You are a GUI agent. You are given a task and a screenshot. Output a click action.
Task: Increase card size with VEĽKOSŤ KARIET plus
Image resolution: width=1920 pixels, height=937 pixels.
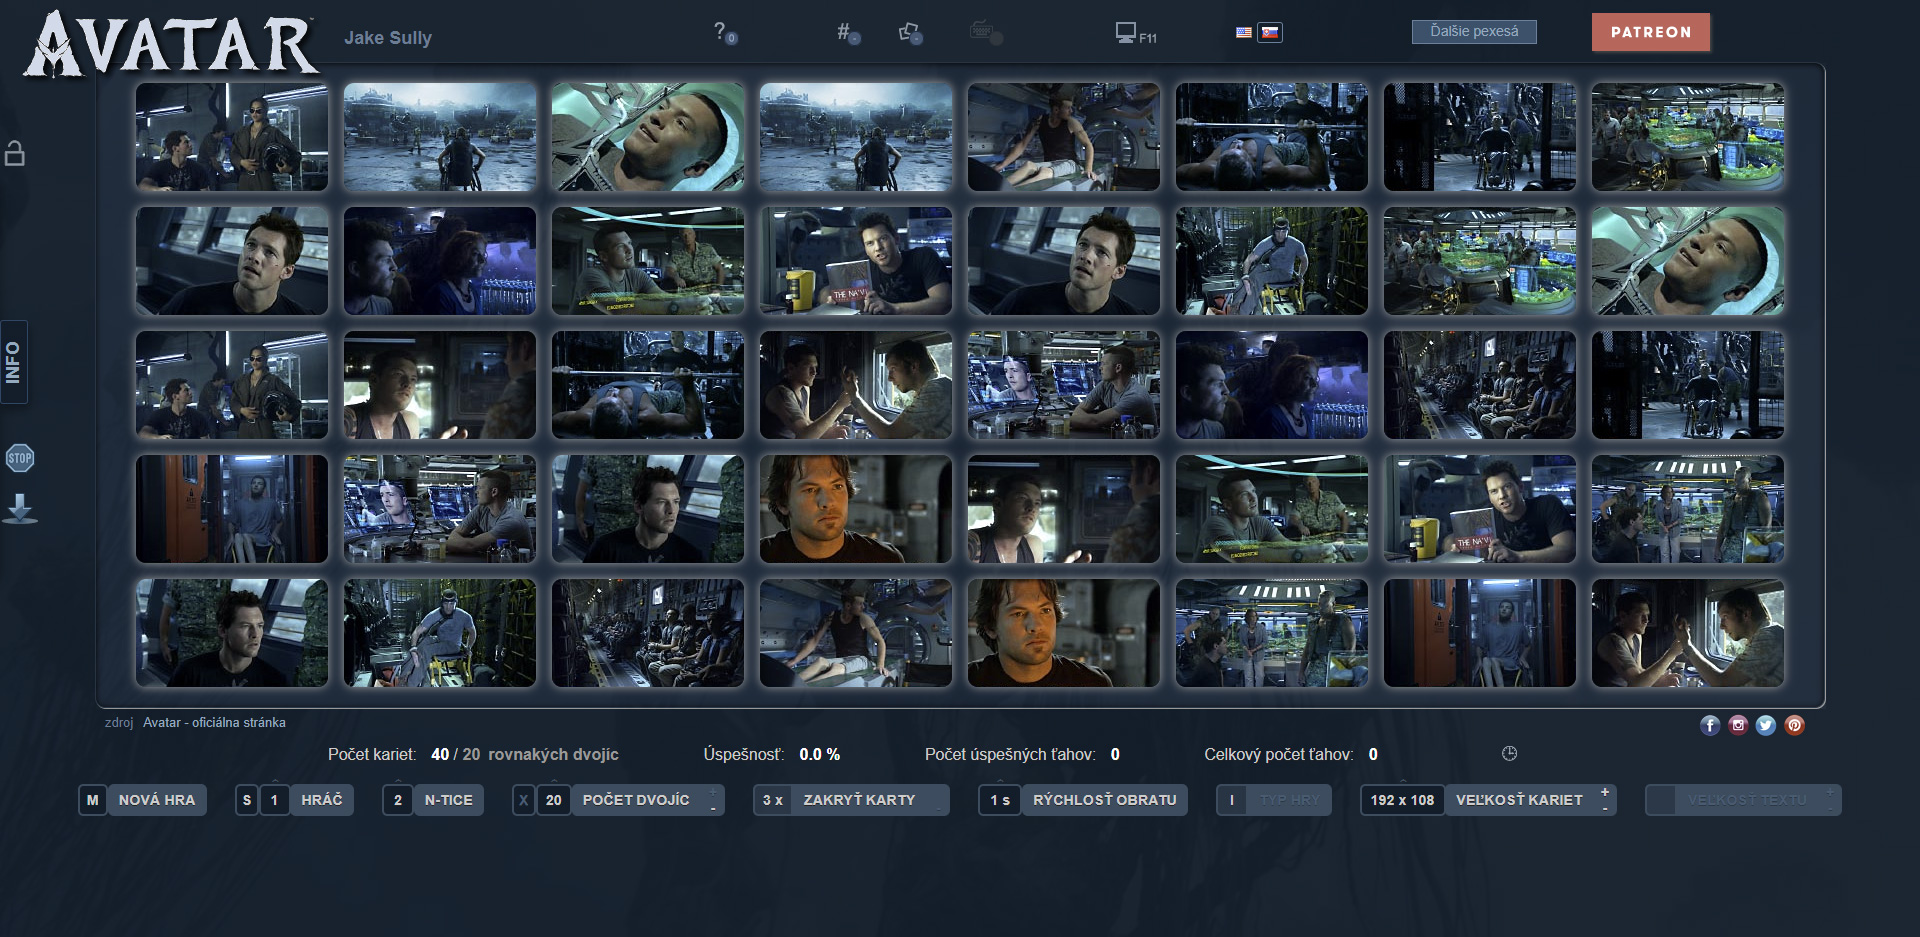point(1605,792)
